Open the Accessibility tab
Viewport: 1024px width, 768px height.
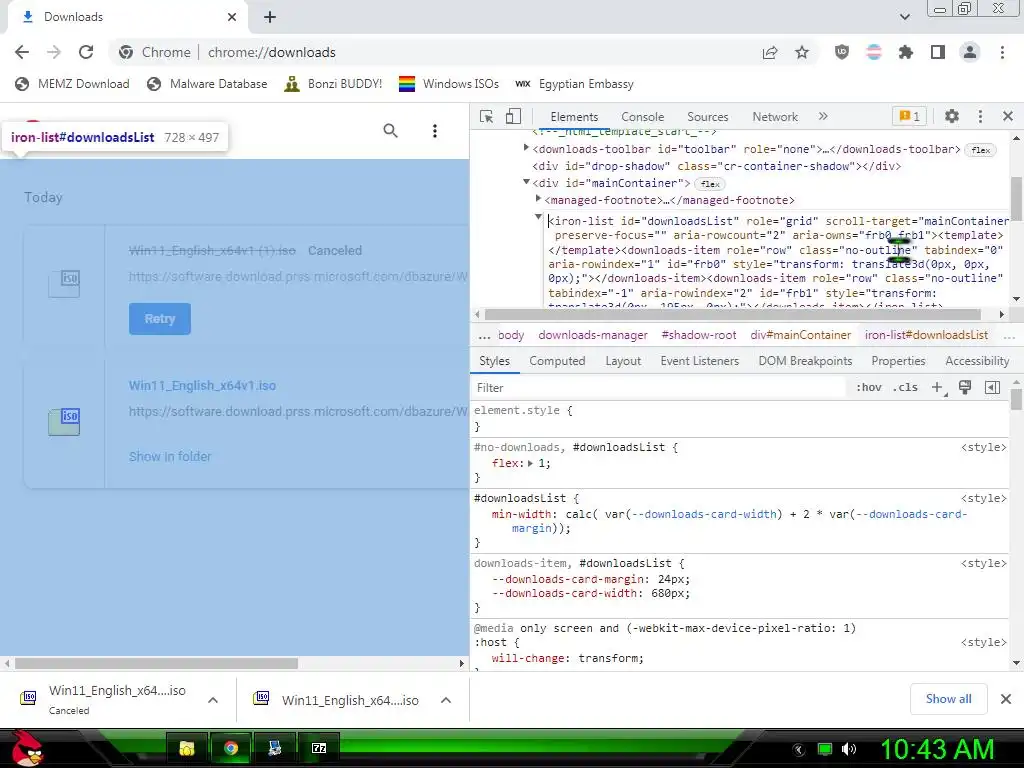[977, 361]
